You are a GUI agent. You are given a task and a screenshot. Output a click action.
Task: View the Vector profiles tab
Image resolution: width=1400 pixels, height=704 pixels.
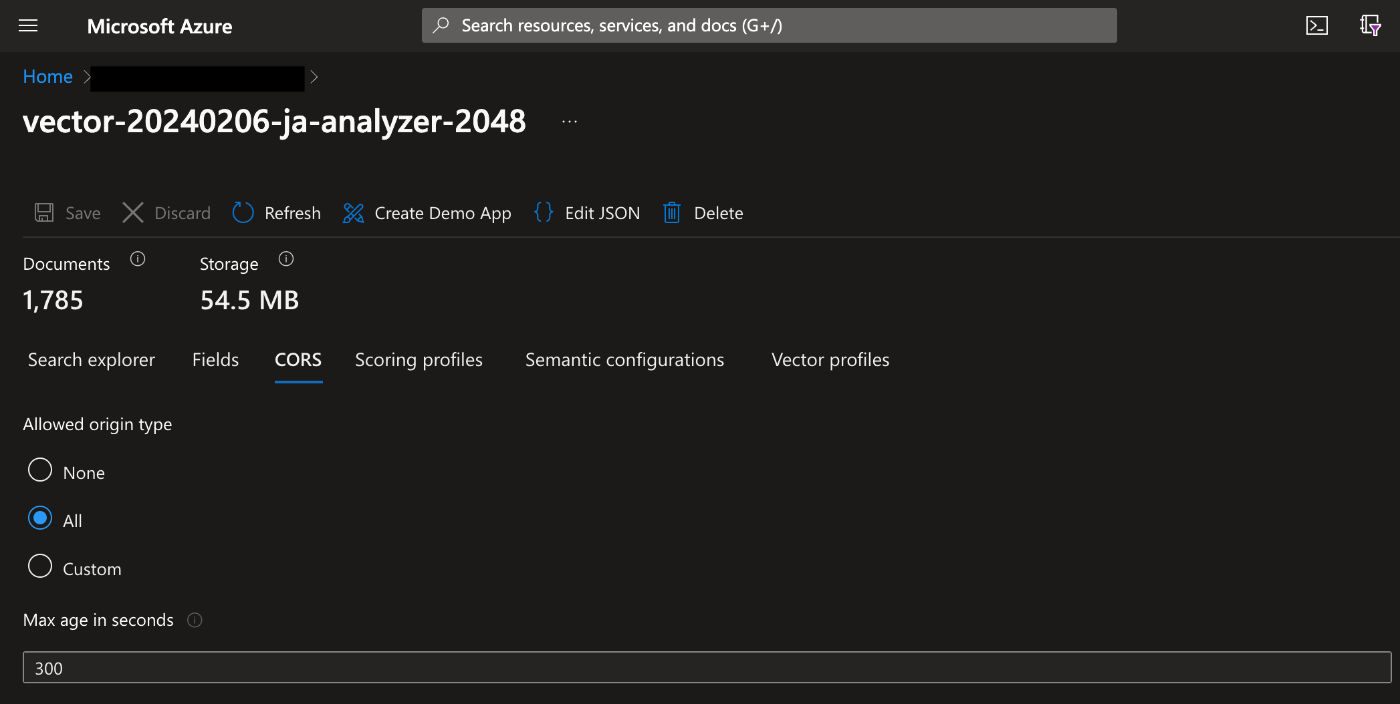tap(830, 360)
